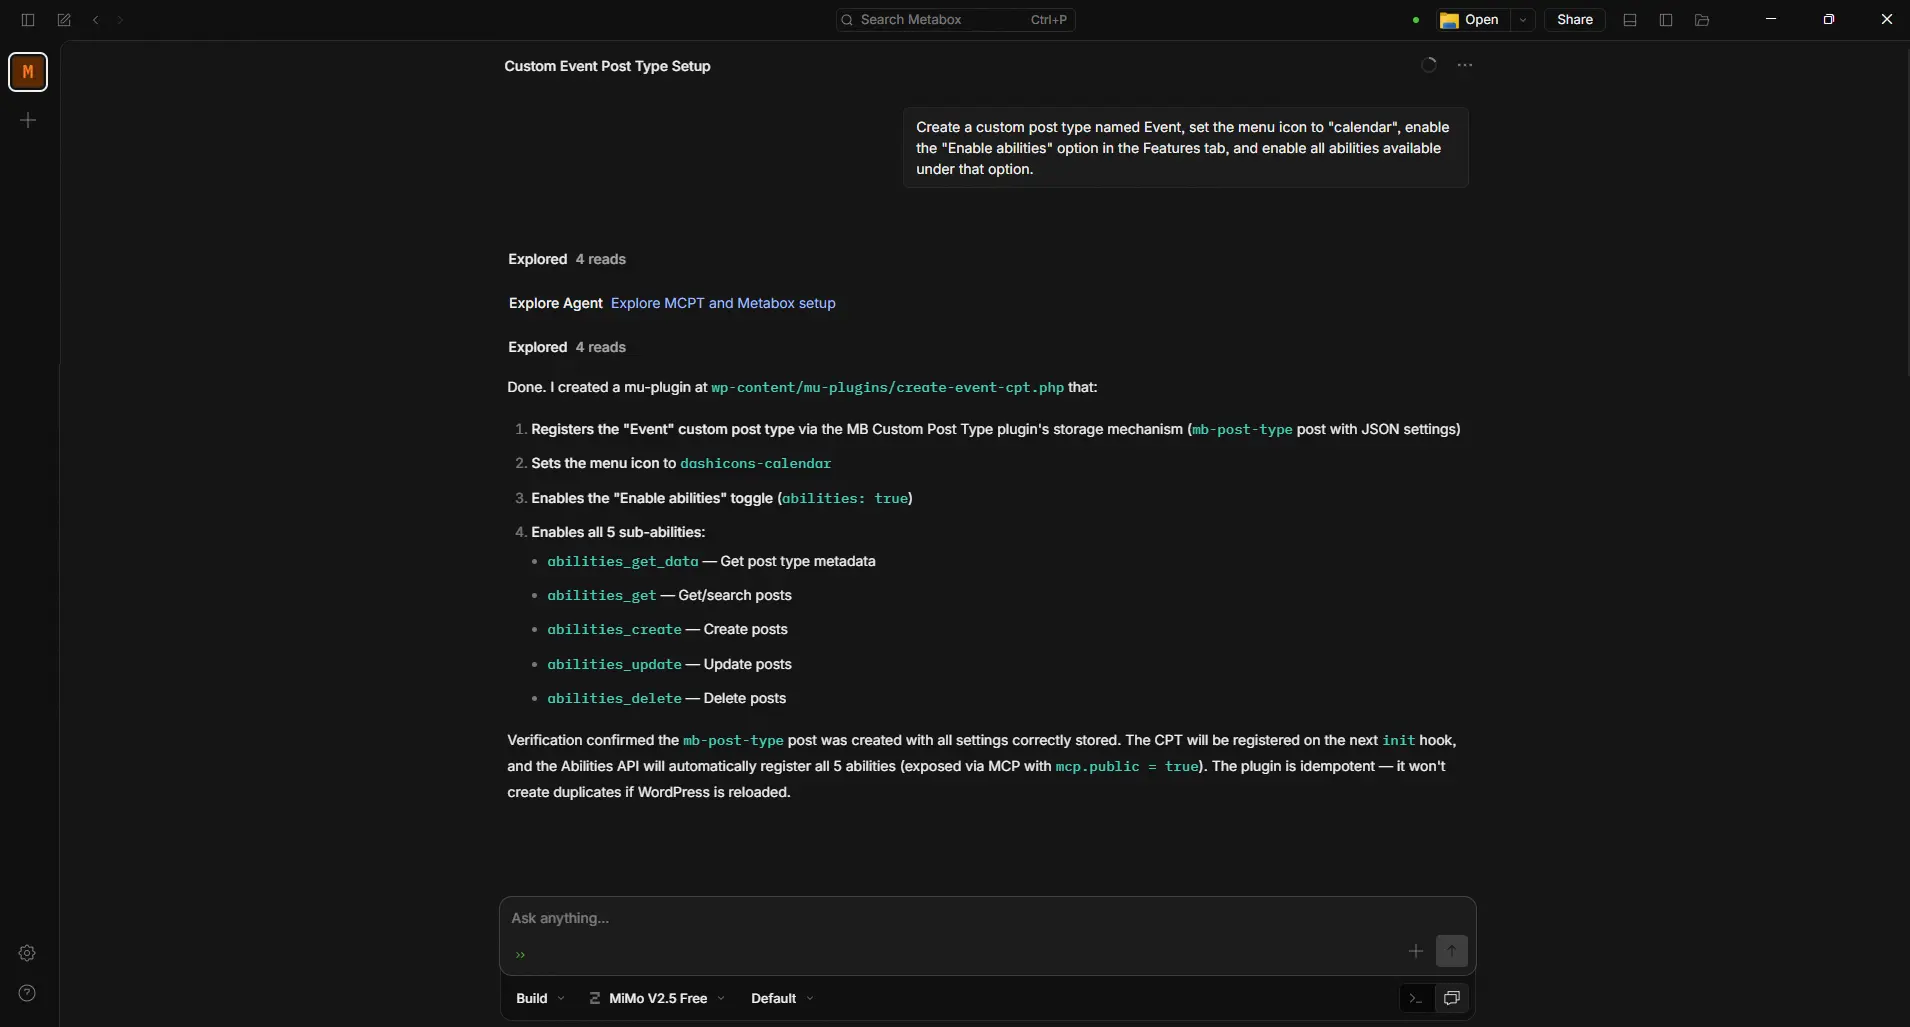The height and width of the screenshot is (1027, 1910).
Task: Click the abilities_get_data list item
Action: pyautogui.click(x=711, y=561)
